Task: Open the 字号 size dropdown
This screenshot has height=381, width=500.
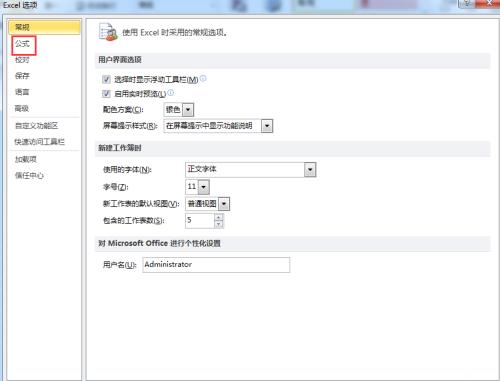Action: 204,187
